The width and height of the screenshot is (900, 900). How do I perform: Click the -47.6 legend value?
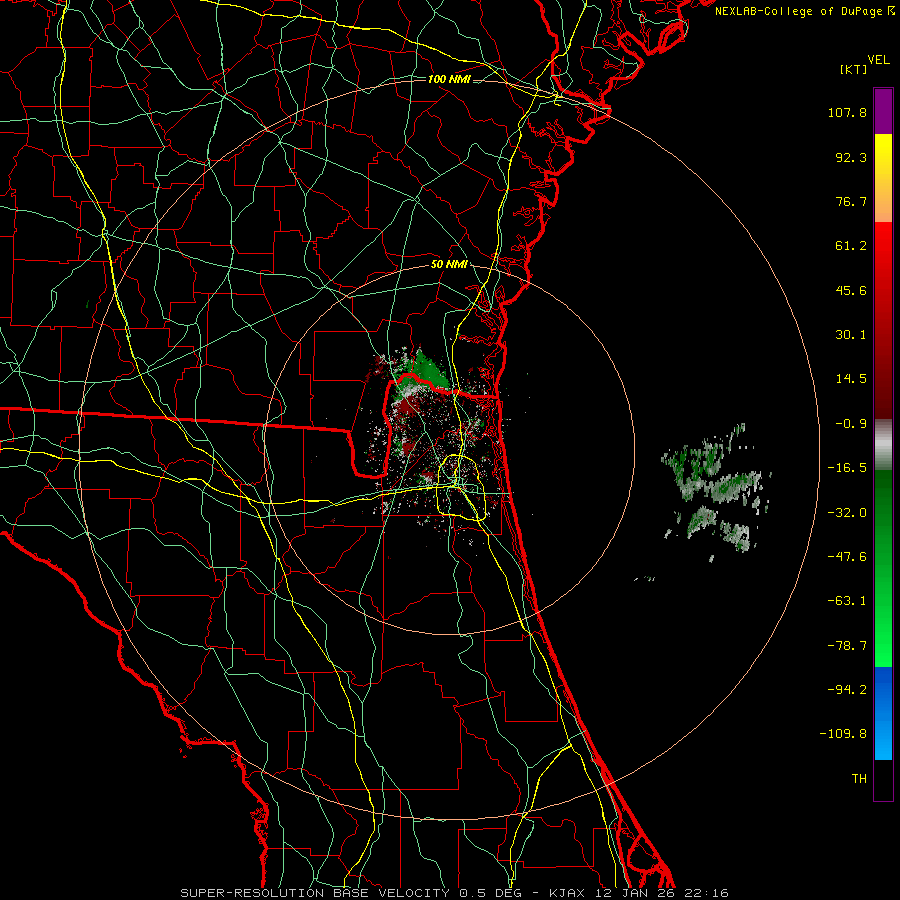point(847,557)
